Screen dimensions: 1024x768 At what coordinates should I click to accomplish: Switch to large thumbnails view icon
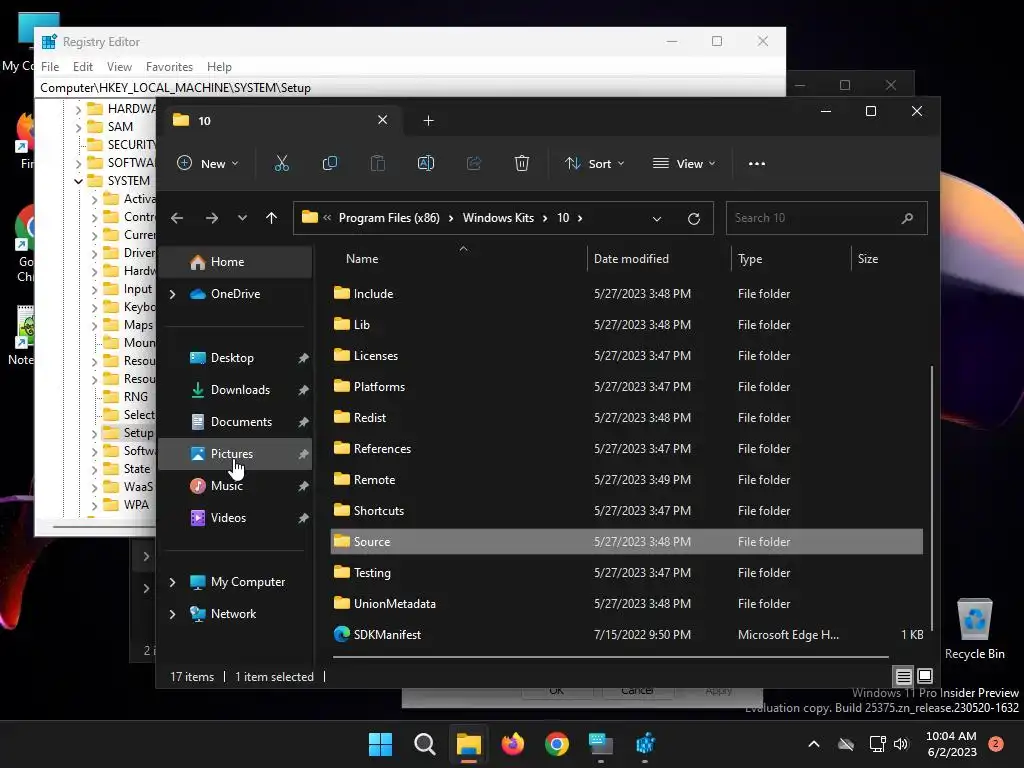coord(925,676)
